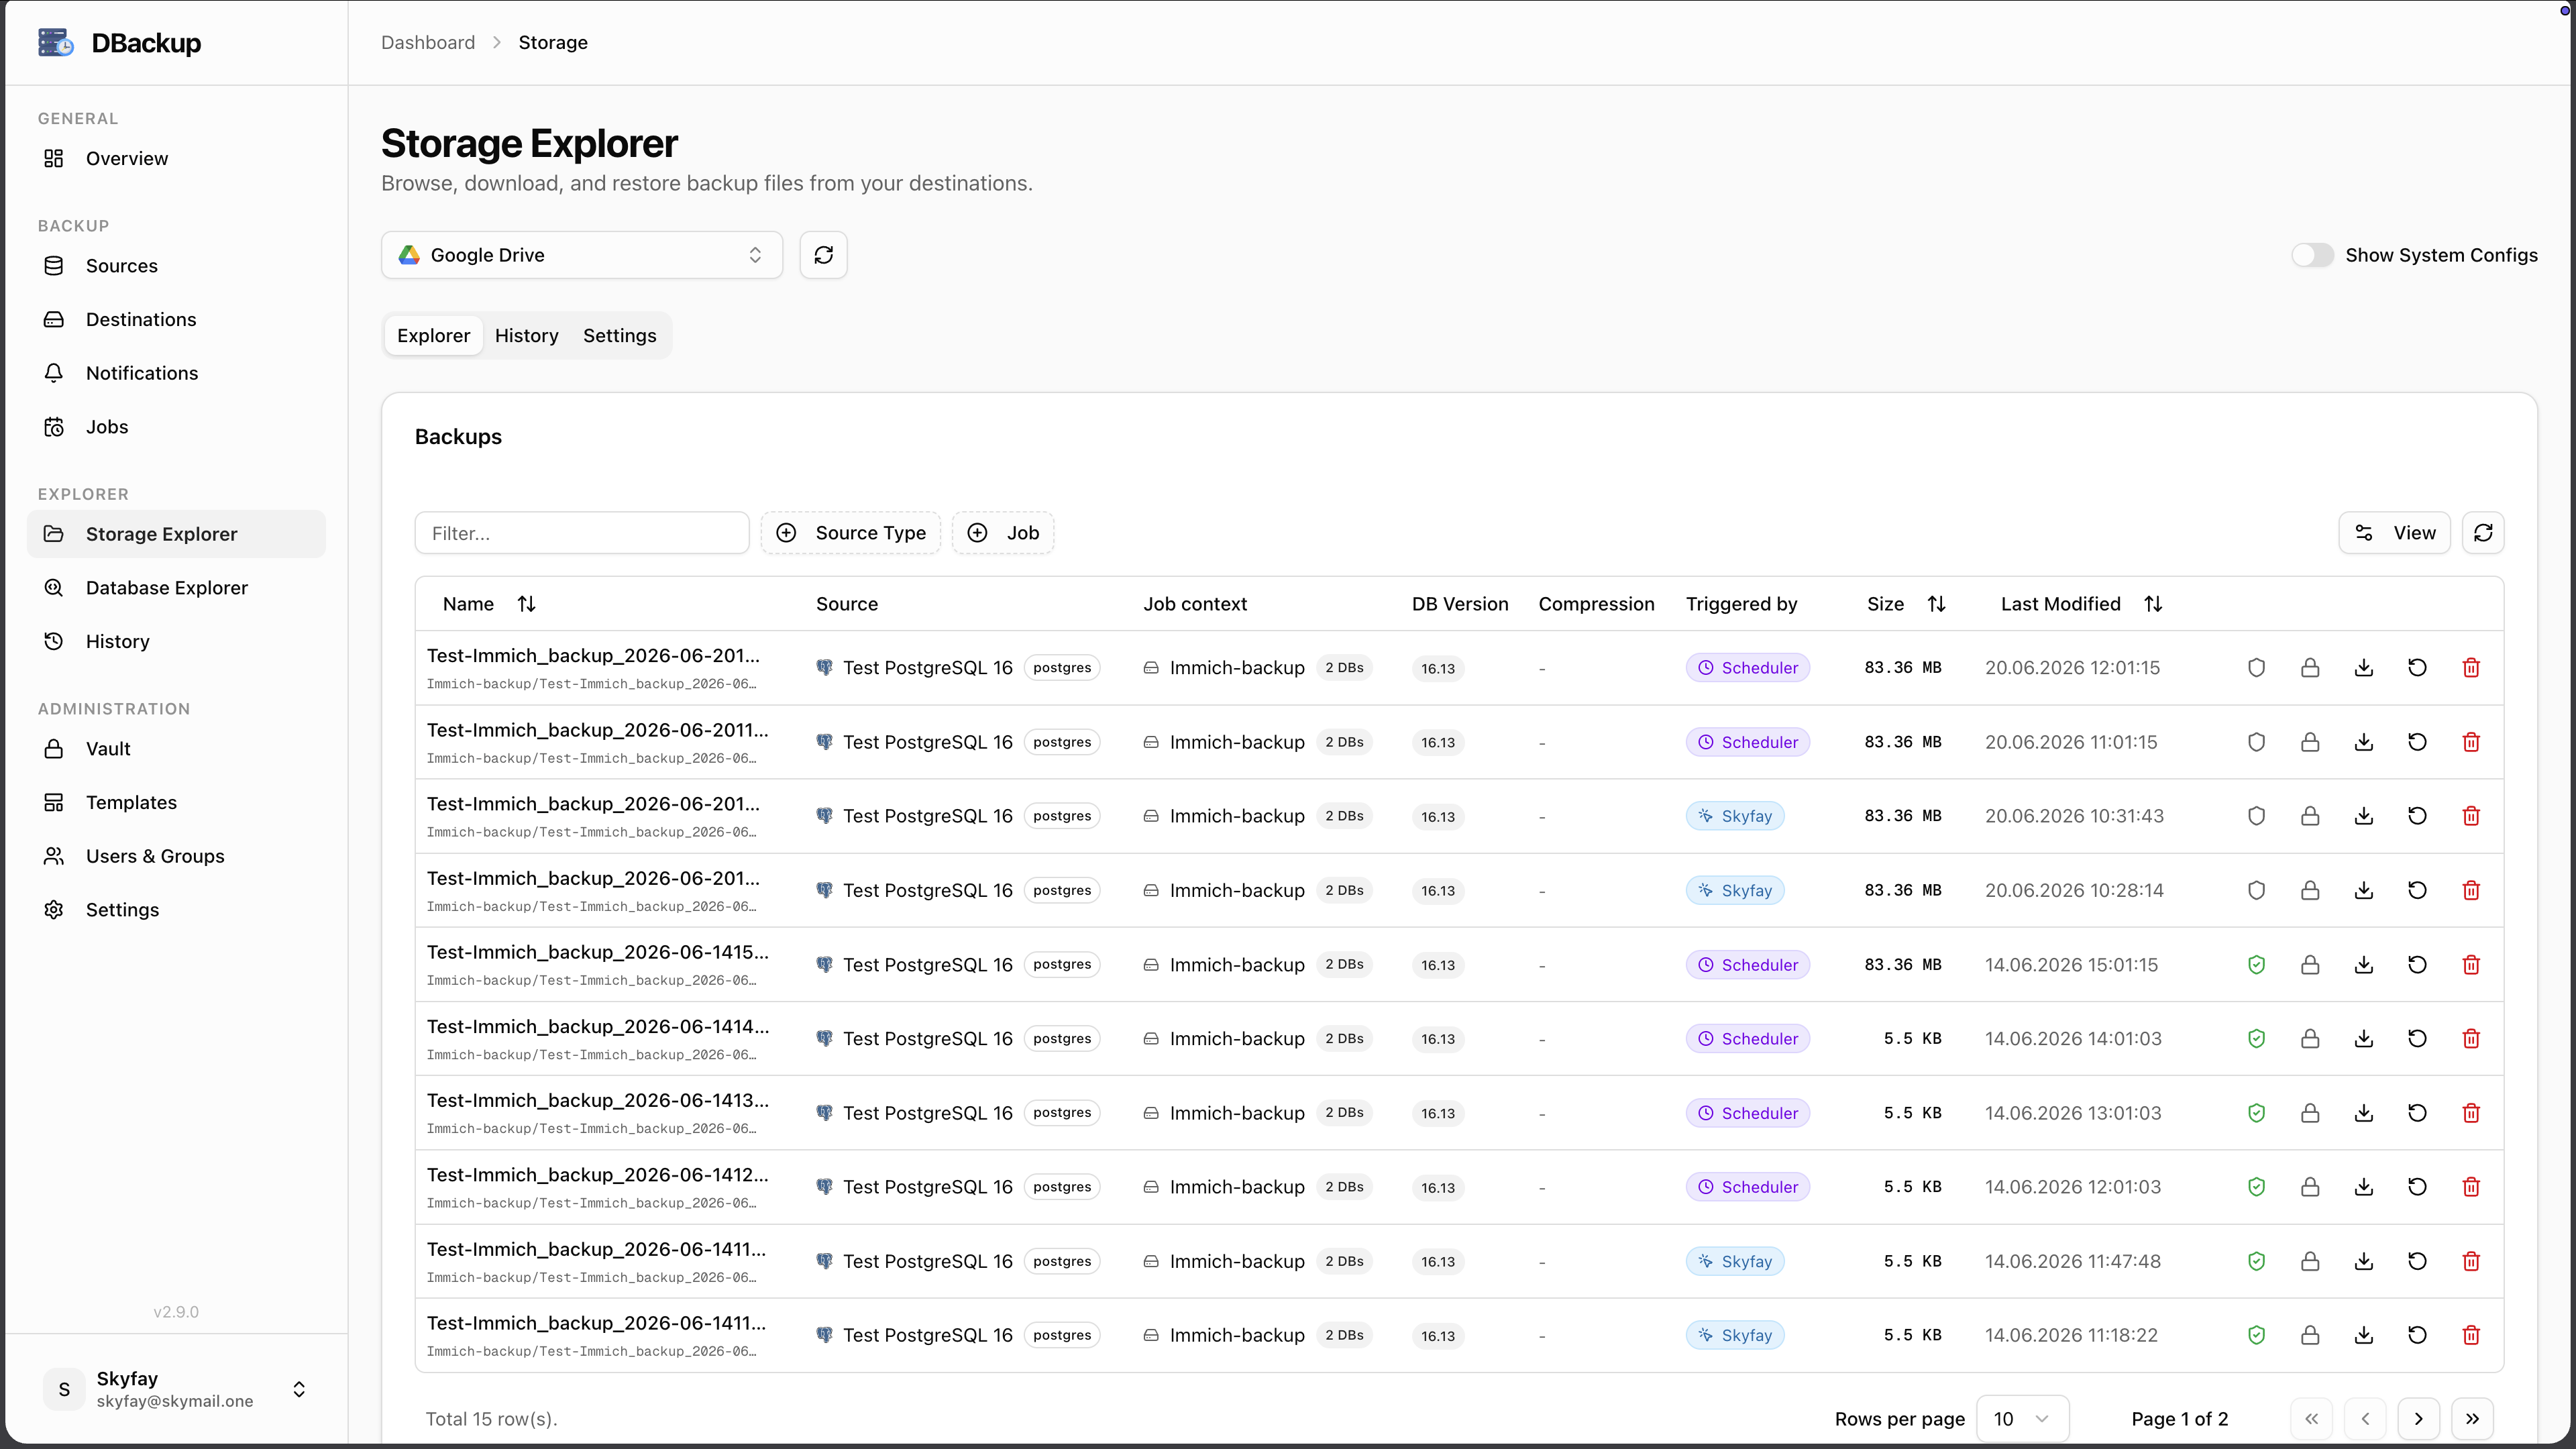Click timestamp 14.06.2026 13:01:03

[x=2073, y=1113]
